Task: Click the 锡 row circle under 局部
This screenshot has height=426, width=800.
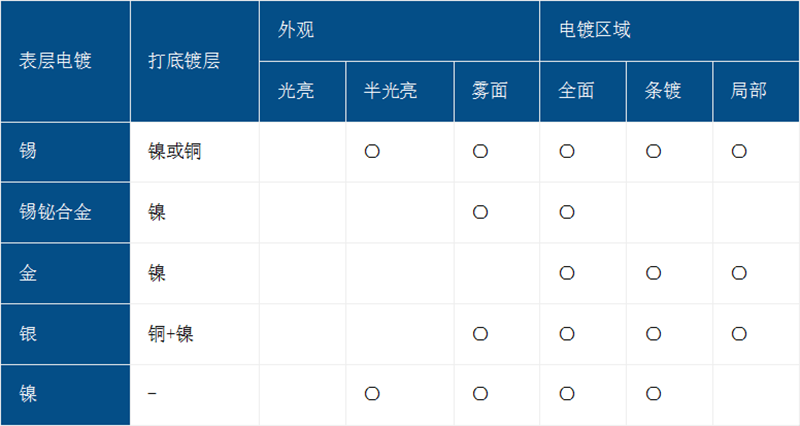Action: (x=740, y=152)
